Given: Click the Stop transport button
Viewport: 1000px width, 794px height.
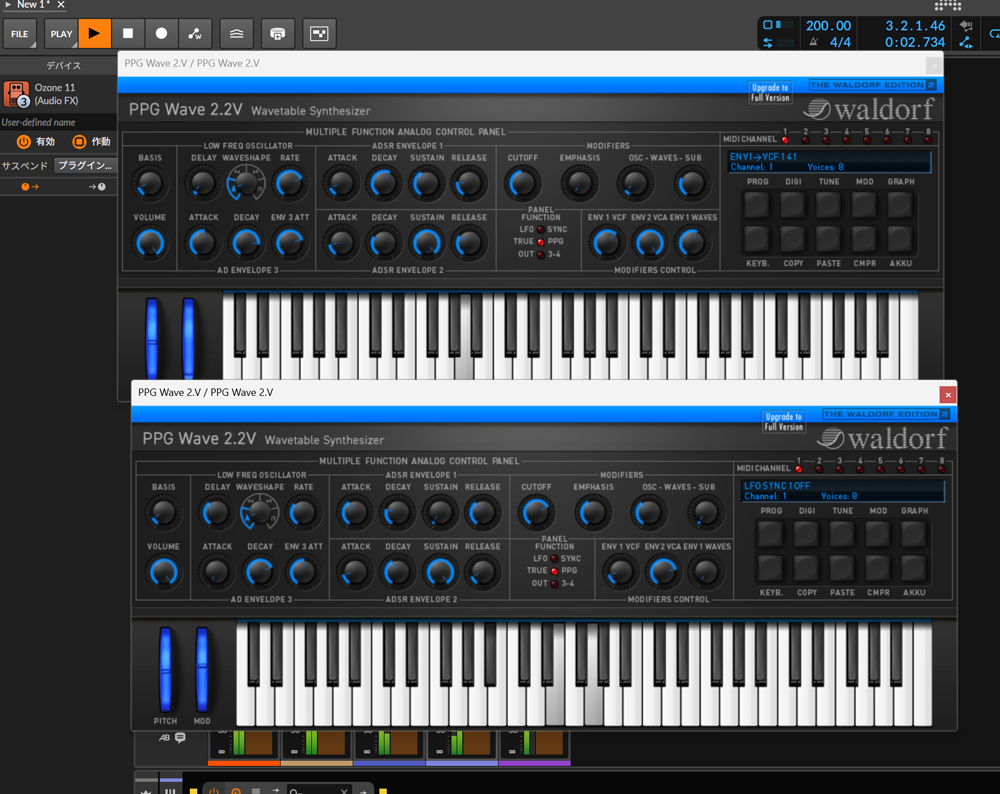Looking at the screenshot, I should point(128,33).
